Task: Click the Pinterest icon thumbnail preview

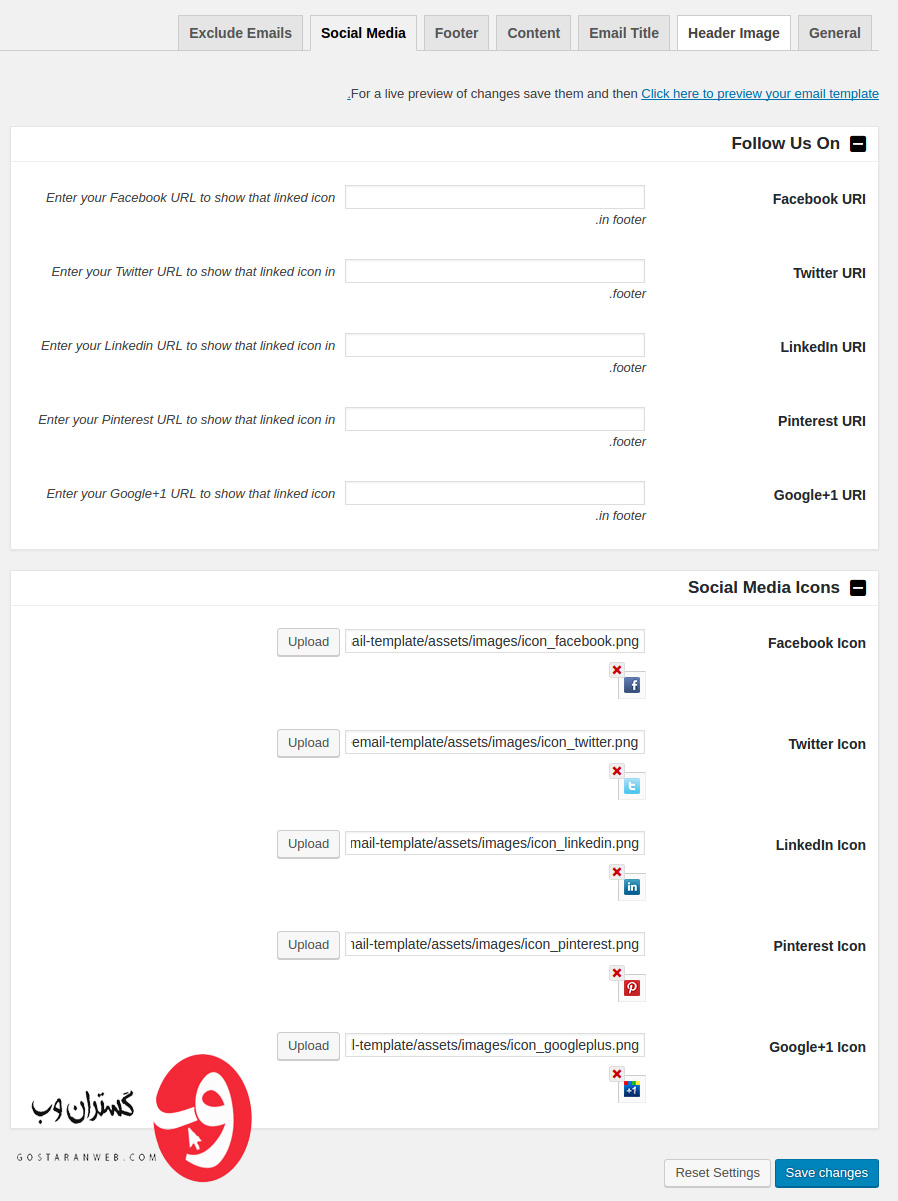Action: tap(632, 988)
